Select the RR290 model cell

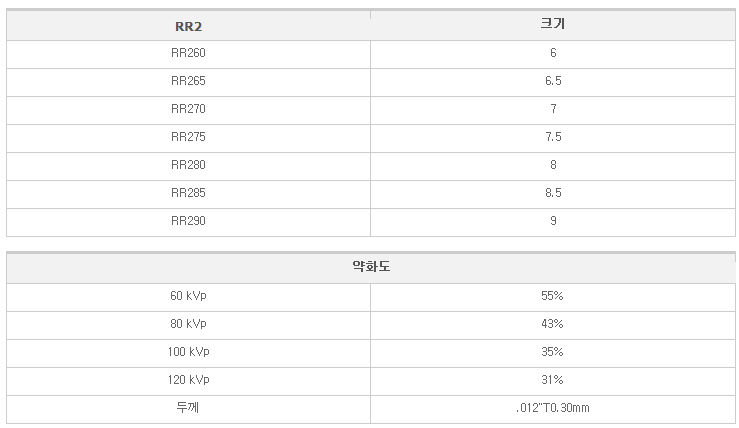coord(189,221)
